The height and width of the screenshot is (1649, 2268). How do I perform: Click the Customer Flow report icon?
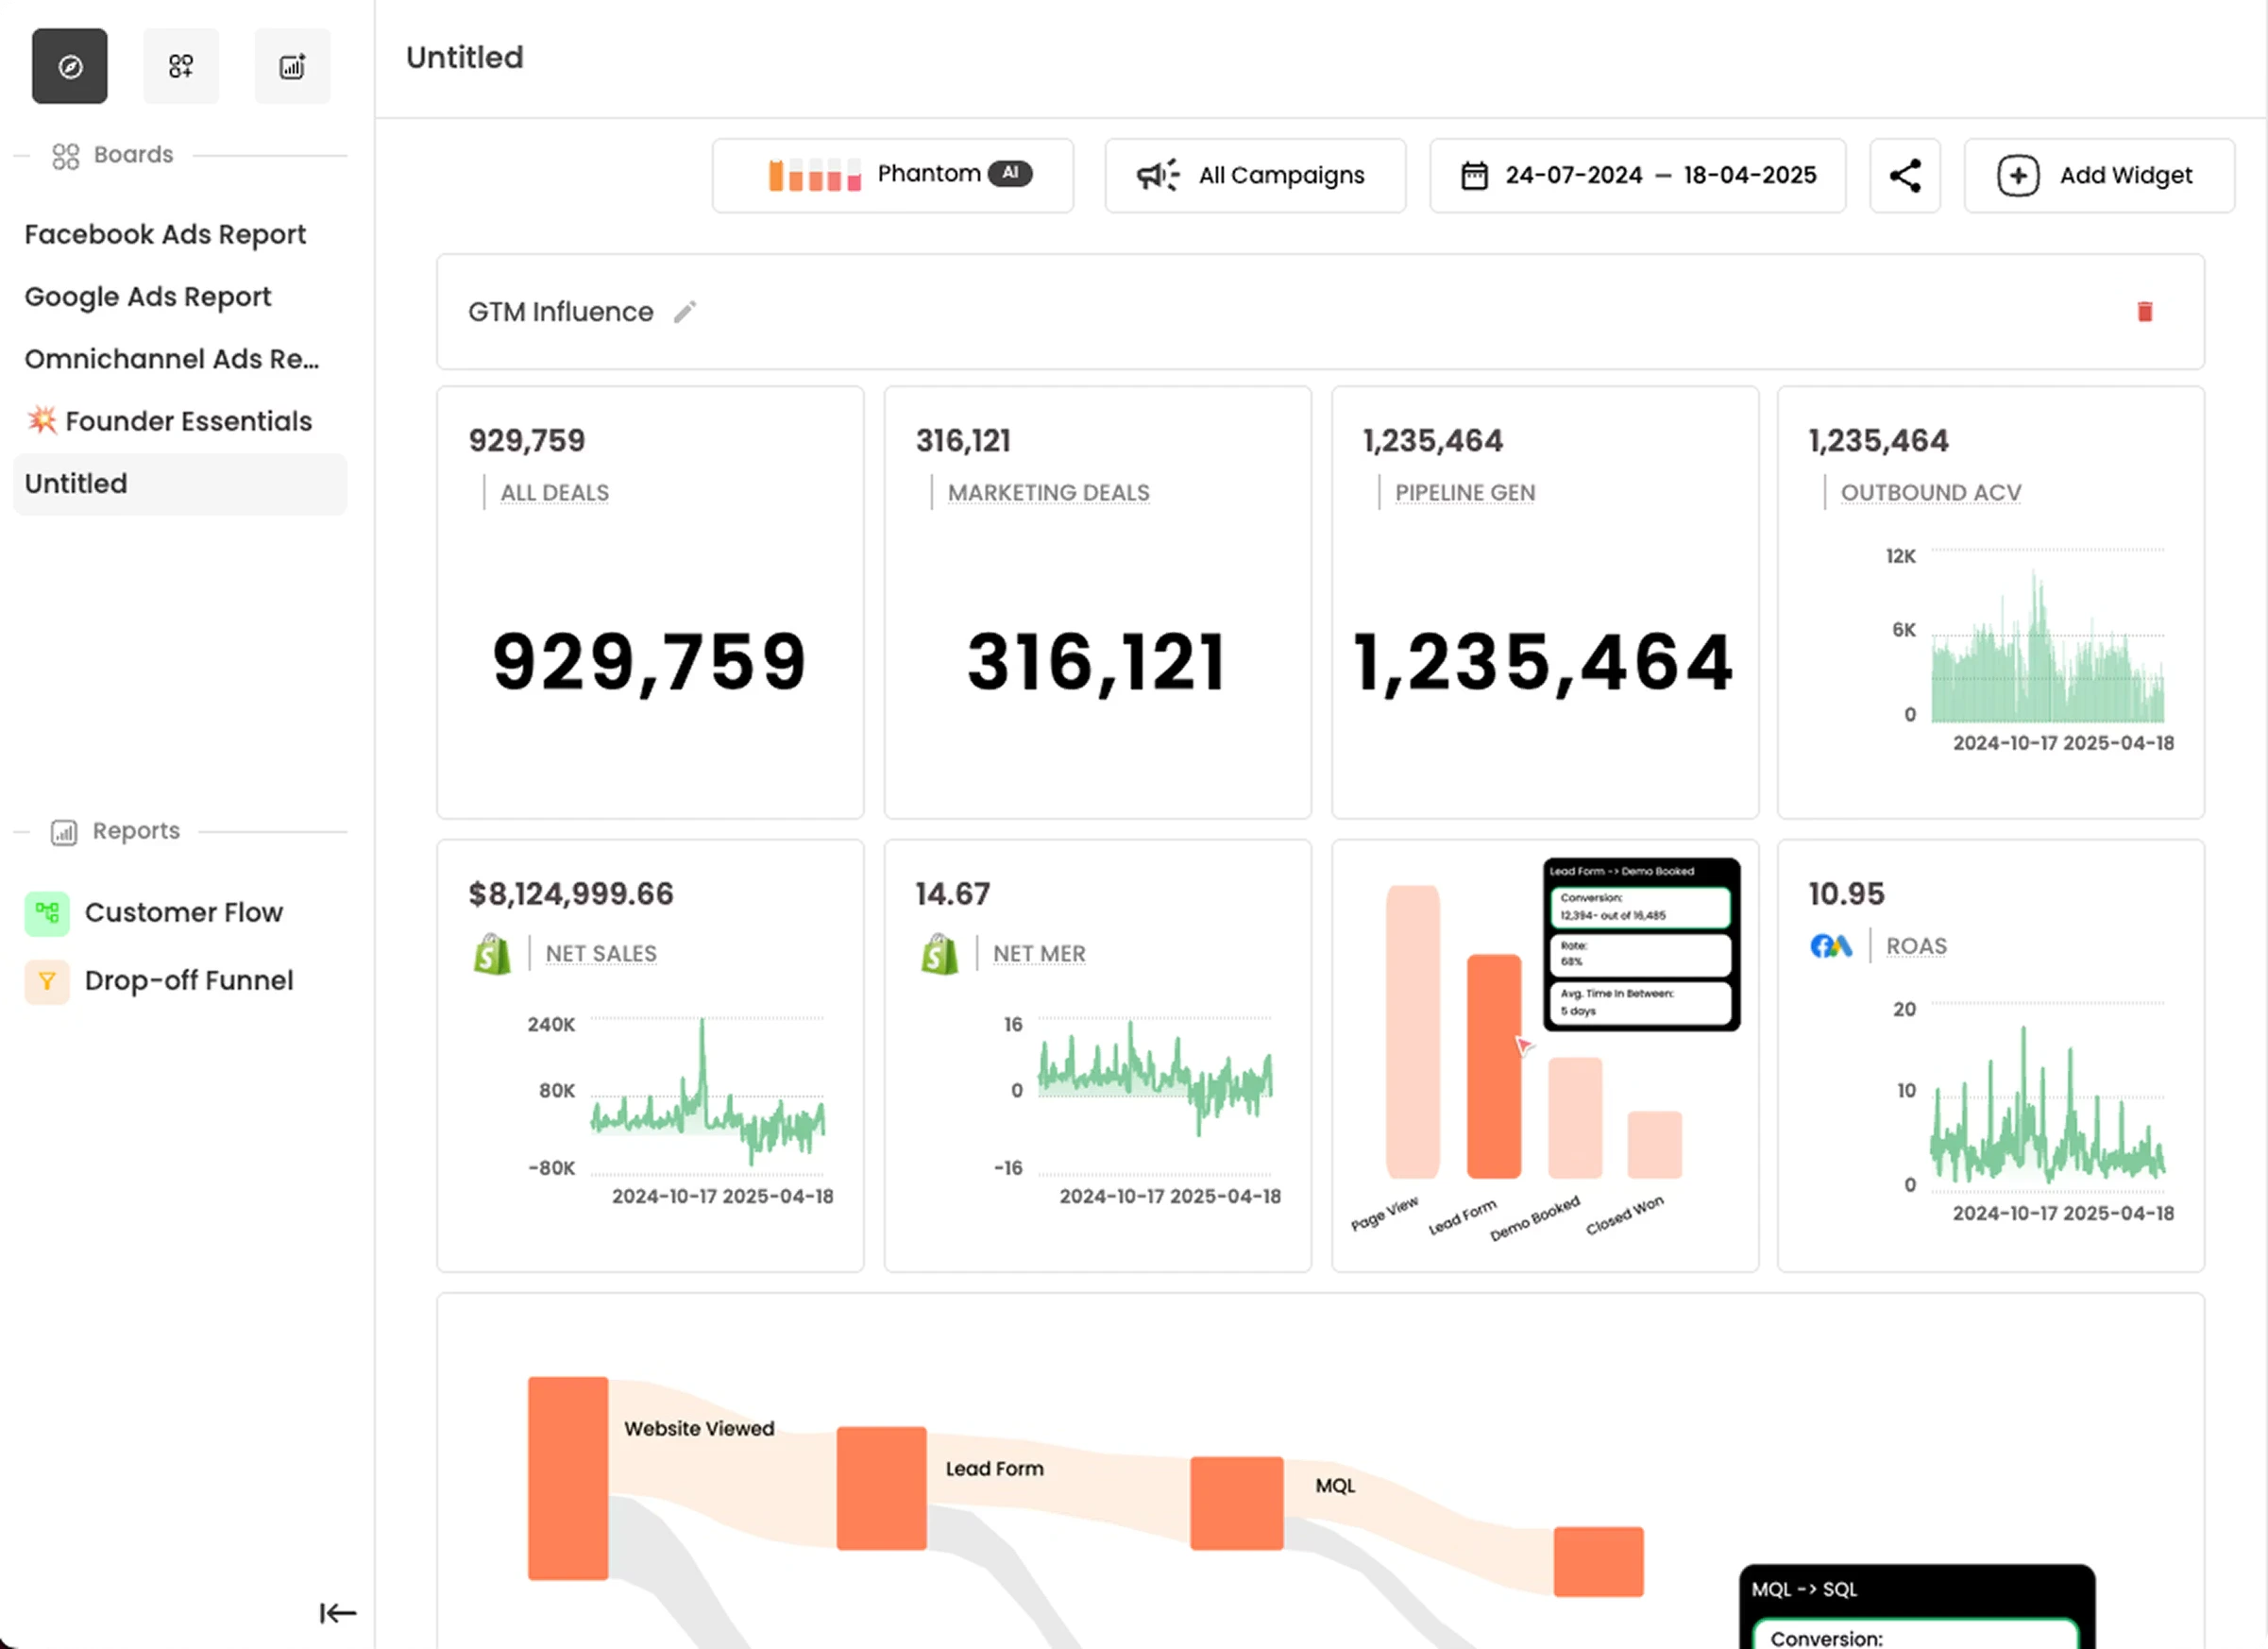(x=47, y=912)
